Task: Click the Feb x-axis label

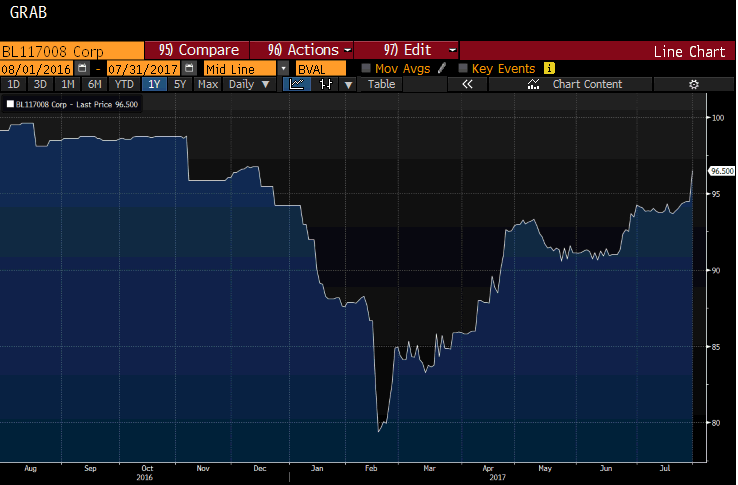Action: click(x=371, y=469)
